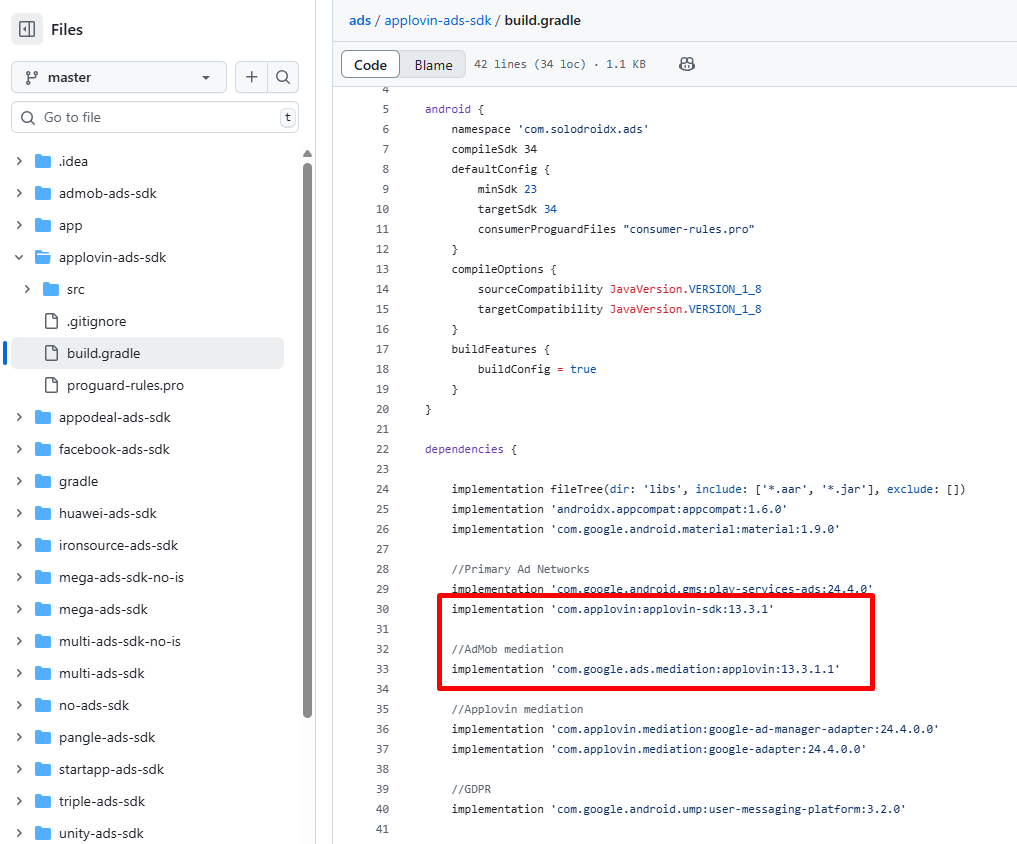Image resolution: width=1017 pixels, height=844 pixels.
Task: Expand the ironsource-ads-sdk folder chevron
Action: [x=19, y=545]
